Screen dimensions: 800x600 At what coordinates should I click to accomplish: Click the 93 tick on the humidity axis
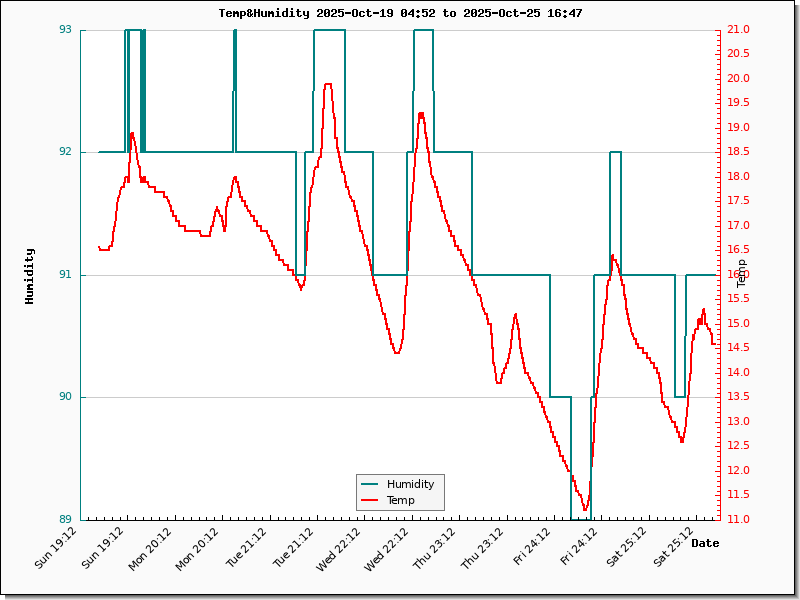pos(65,30)
